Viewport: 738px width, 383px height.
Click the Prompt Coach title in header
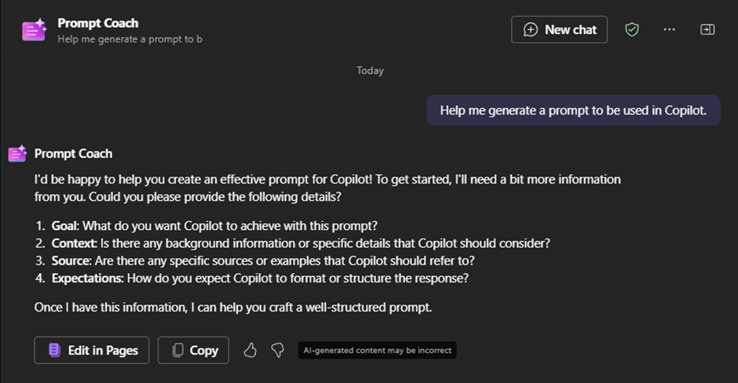click(98, 23)
